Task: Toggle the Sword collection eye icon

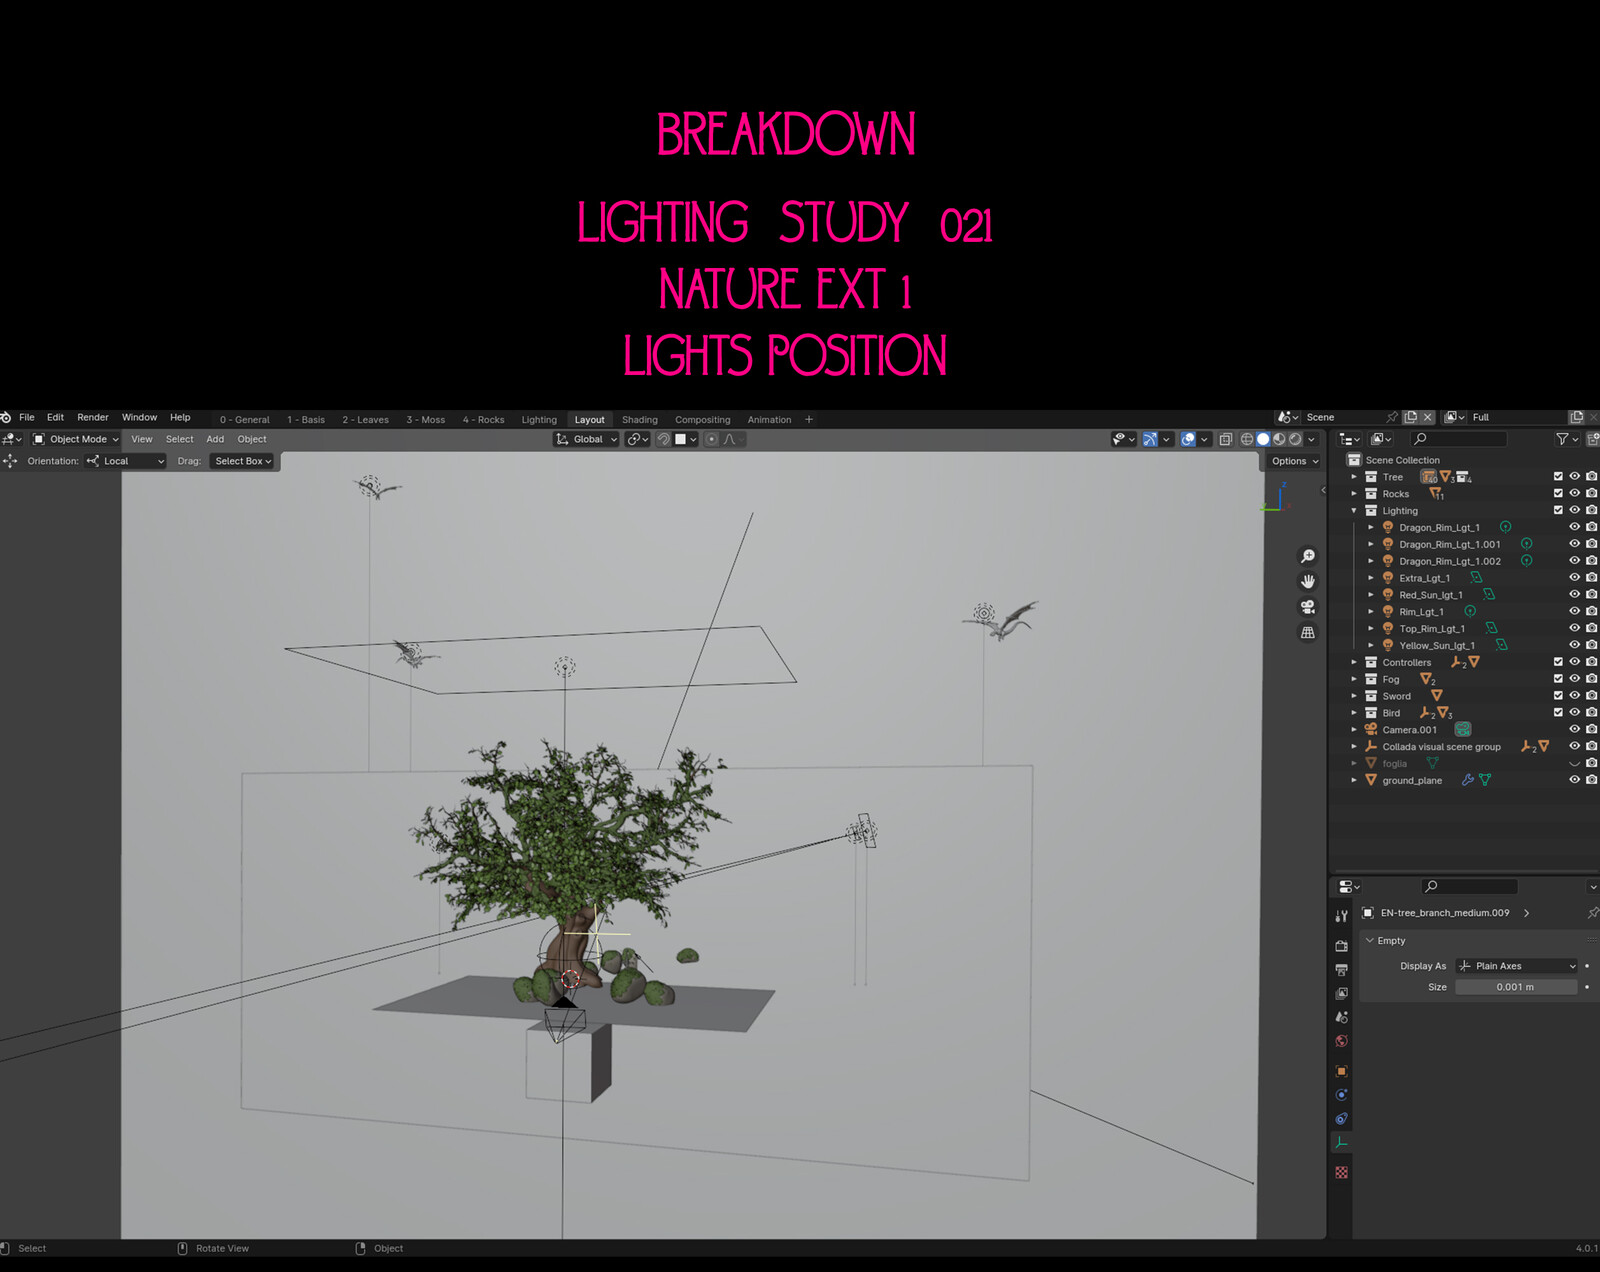Action: point(1574,696)
